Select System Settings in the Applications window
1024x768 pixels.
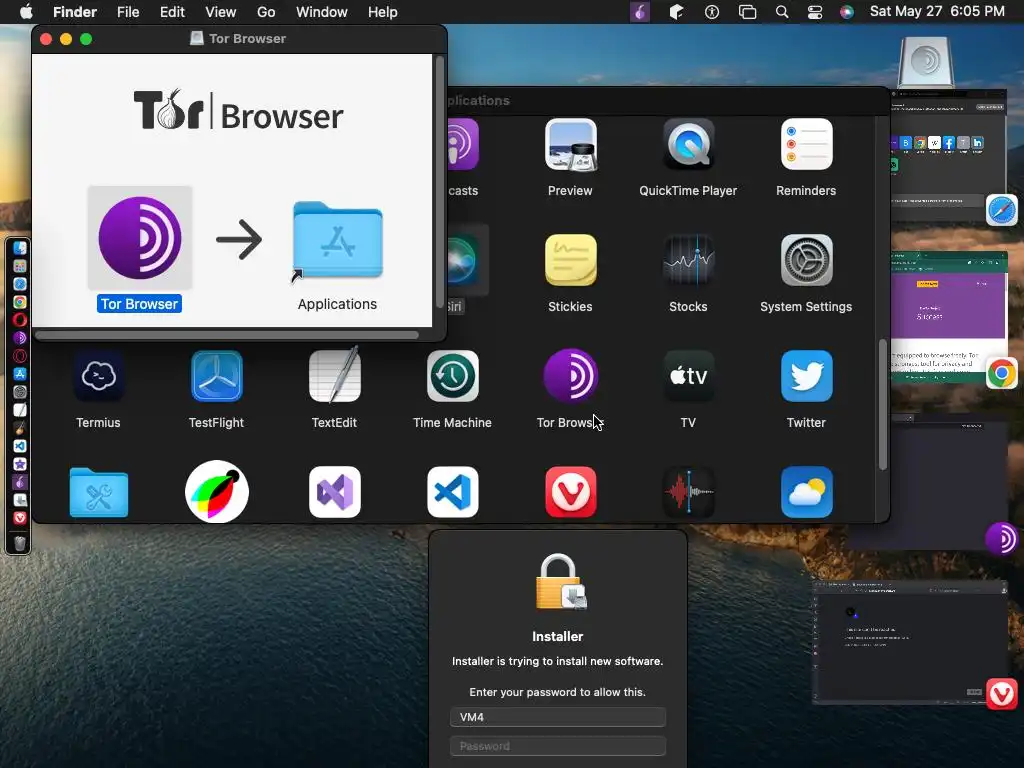tap(806, 260)
